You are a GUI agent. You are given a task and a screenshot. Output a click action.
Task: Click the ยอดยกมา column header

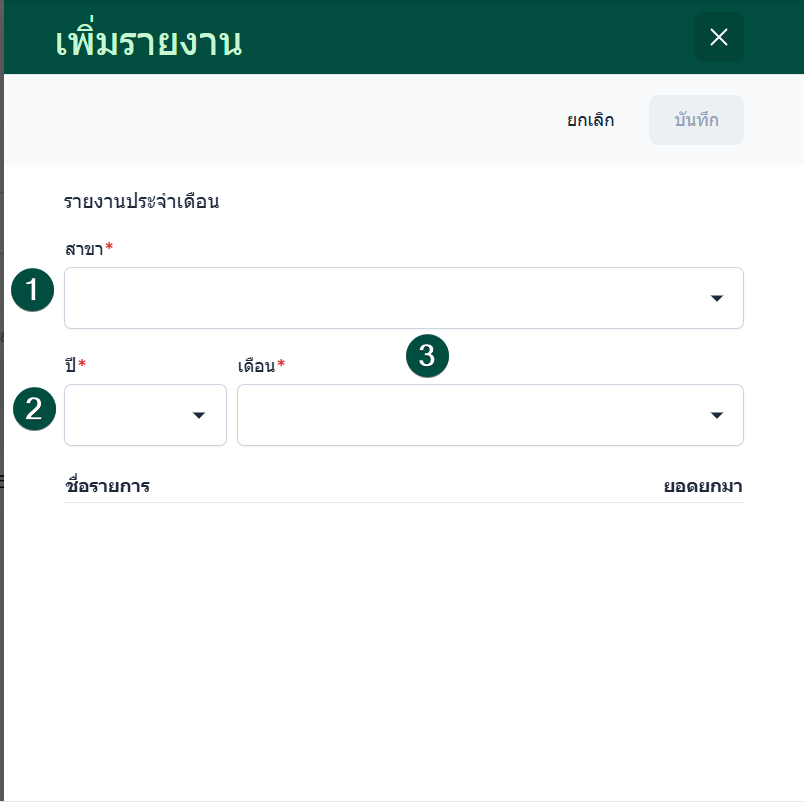pyautogui.click(x=703, y=486)
